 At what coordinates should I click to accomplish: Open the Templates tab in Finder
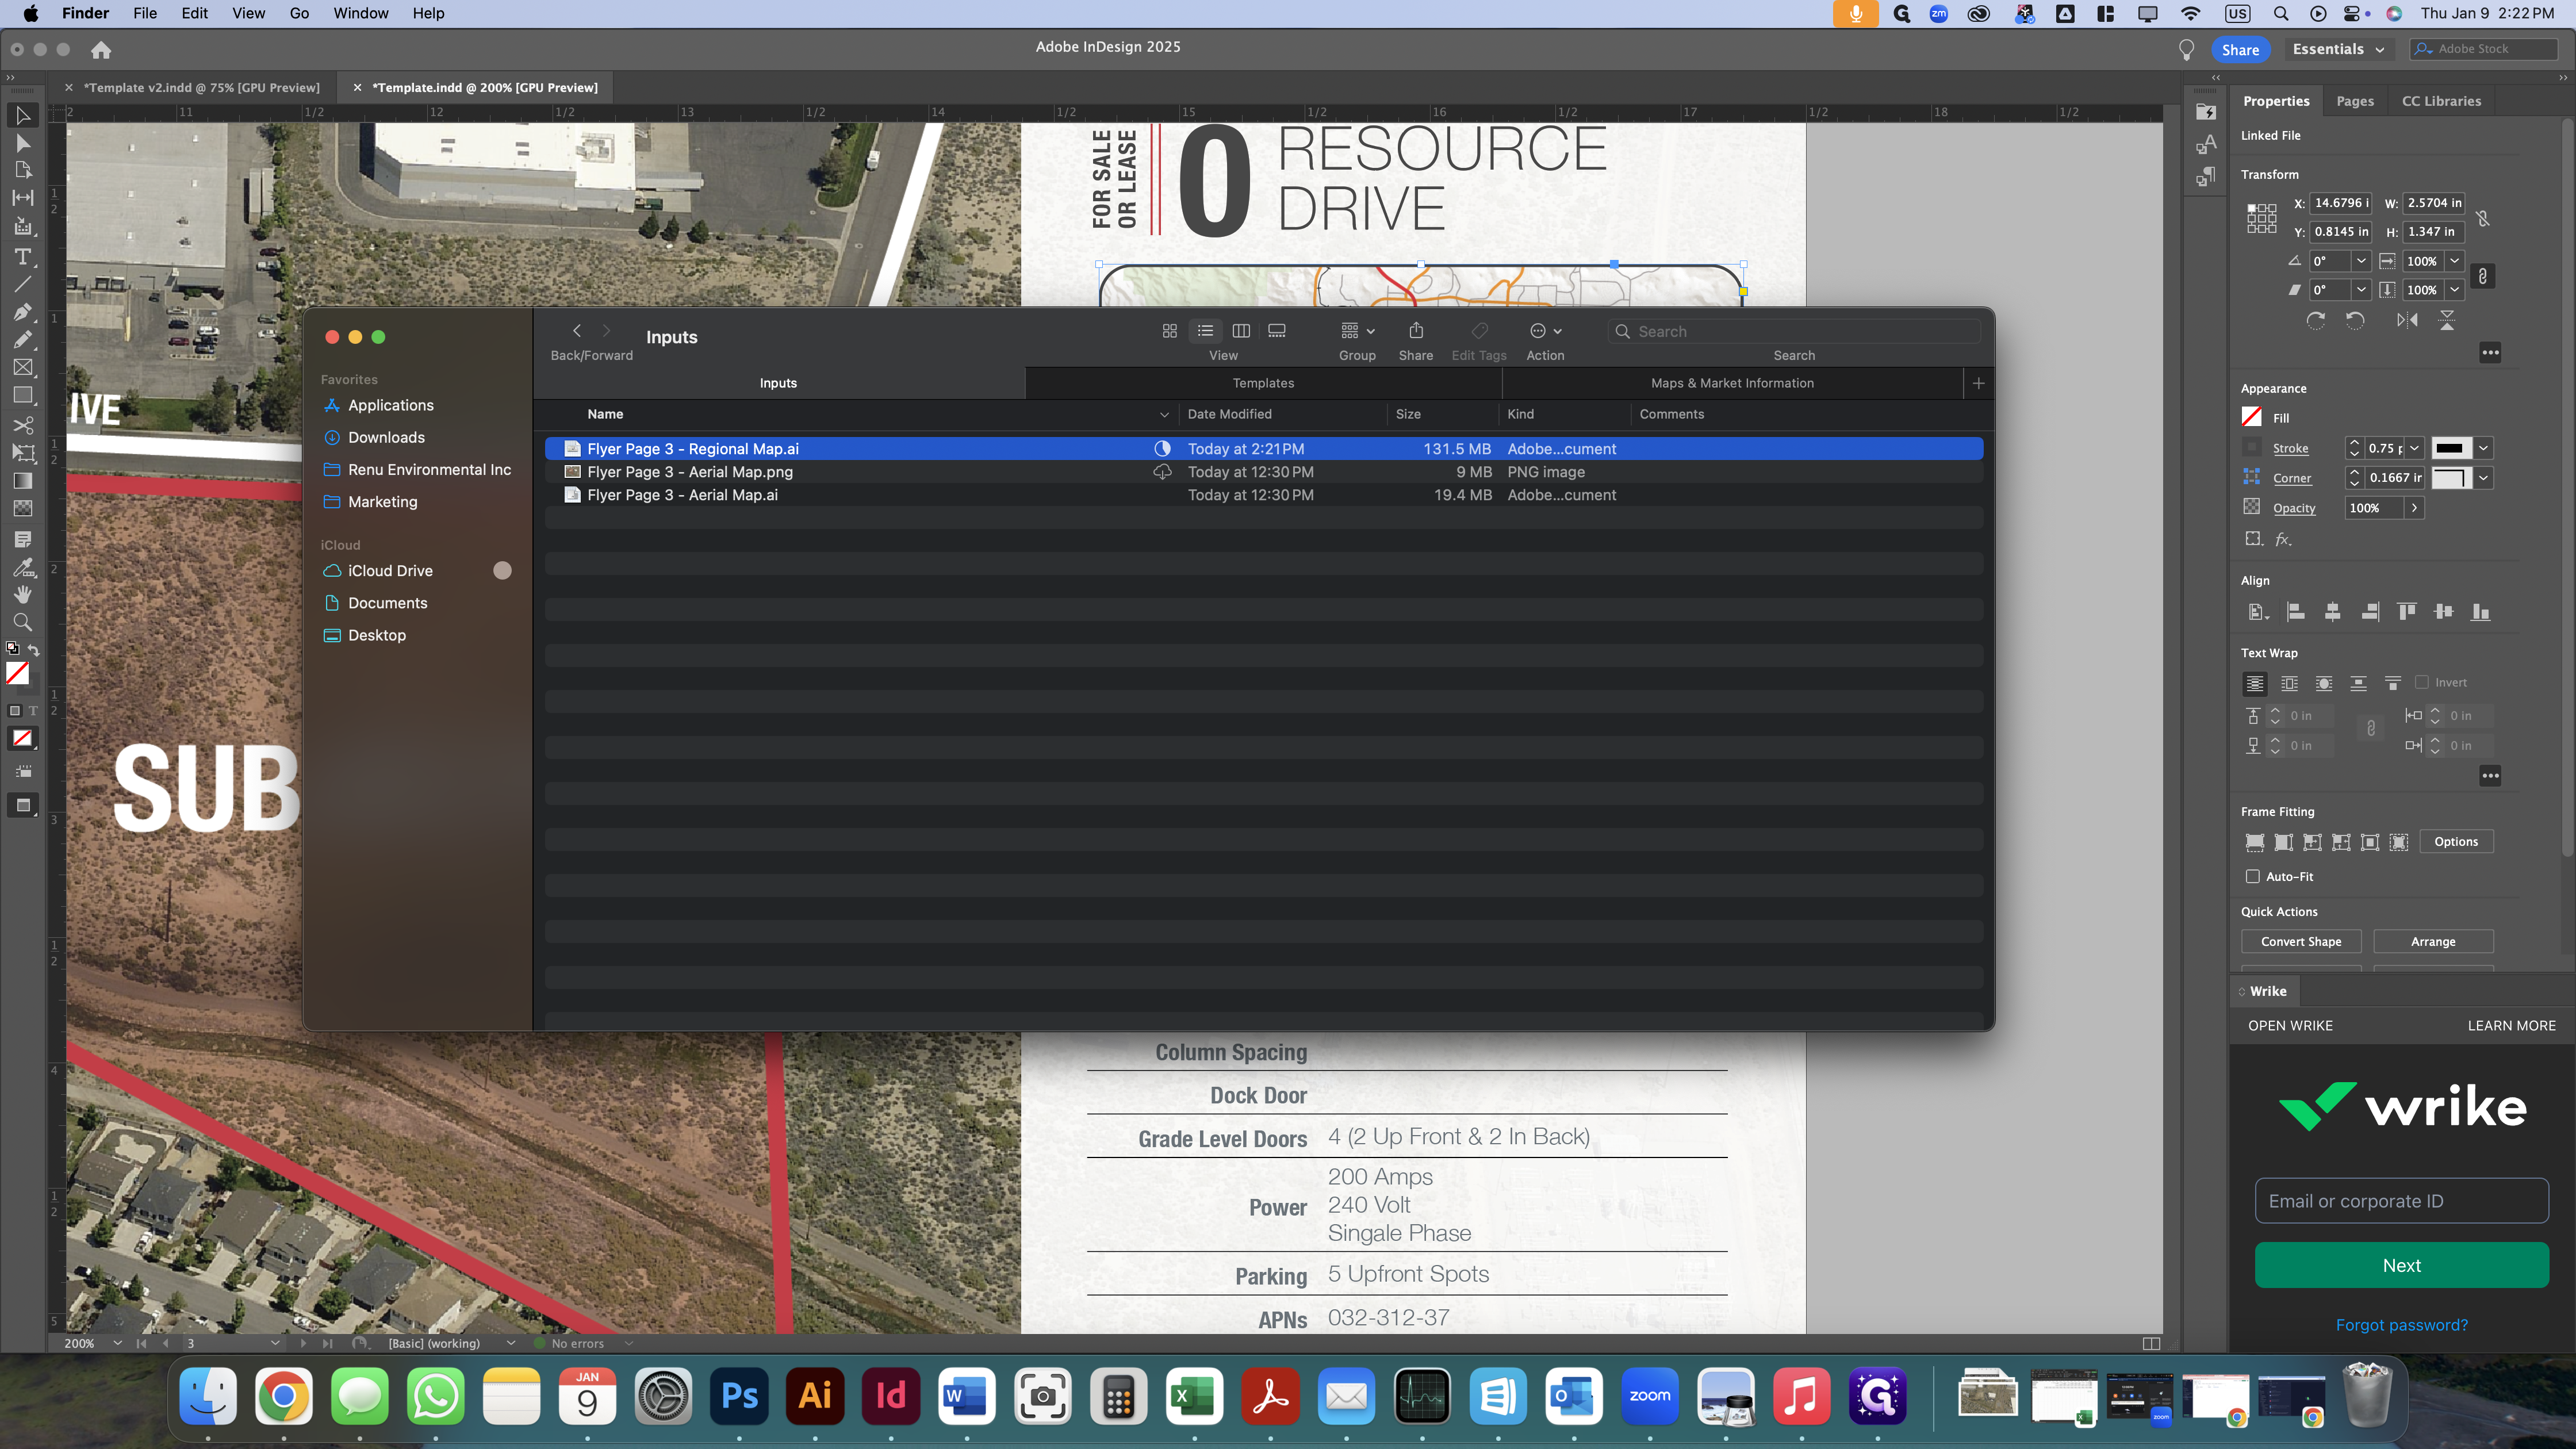(1263, 383)
